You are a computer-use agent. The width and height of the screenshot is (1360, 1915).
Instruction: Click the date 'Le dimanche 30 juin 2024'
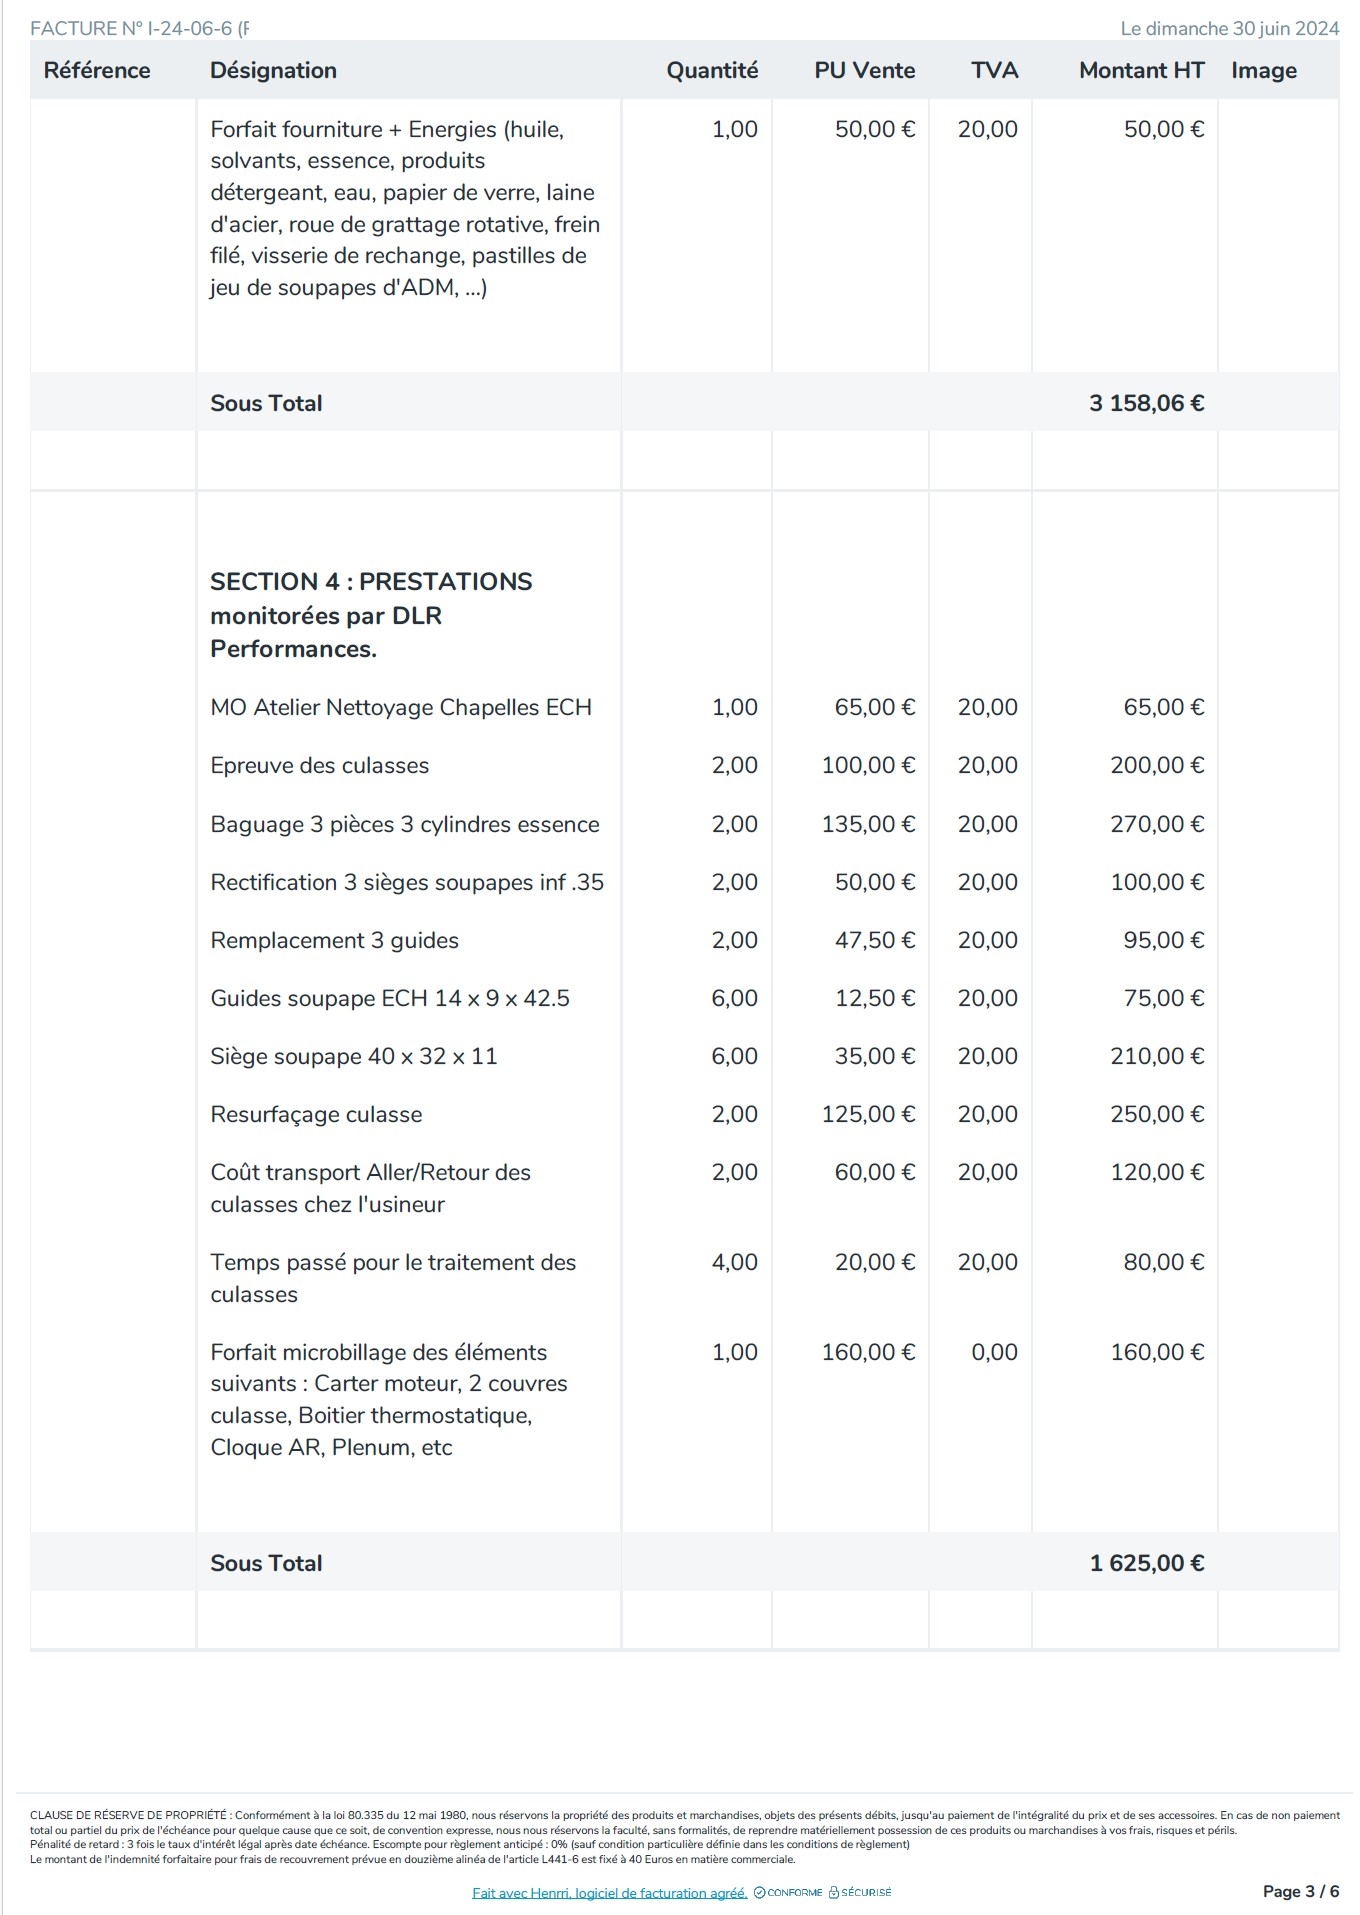pyautogui.click(x=1229, y=28)
